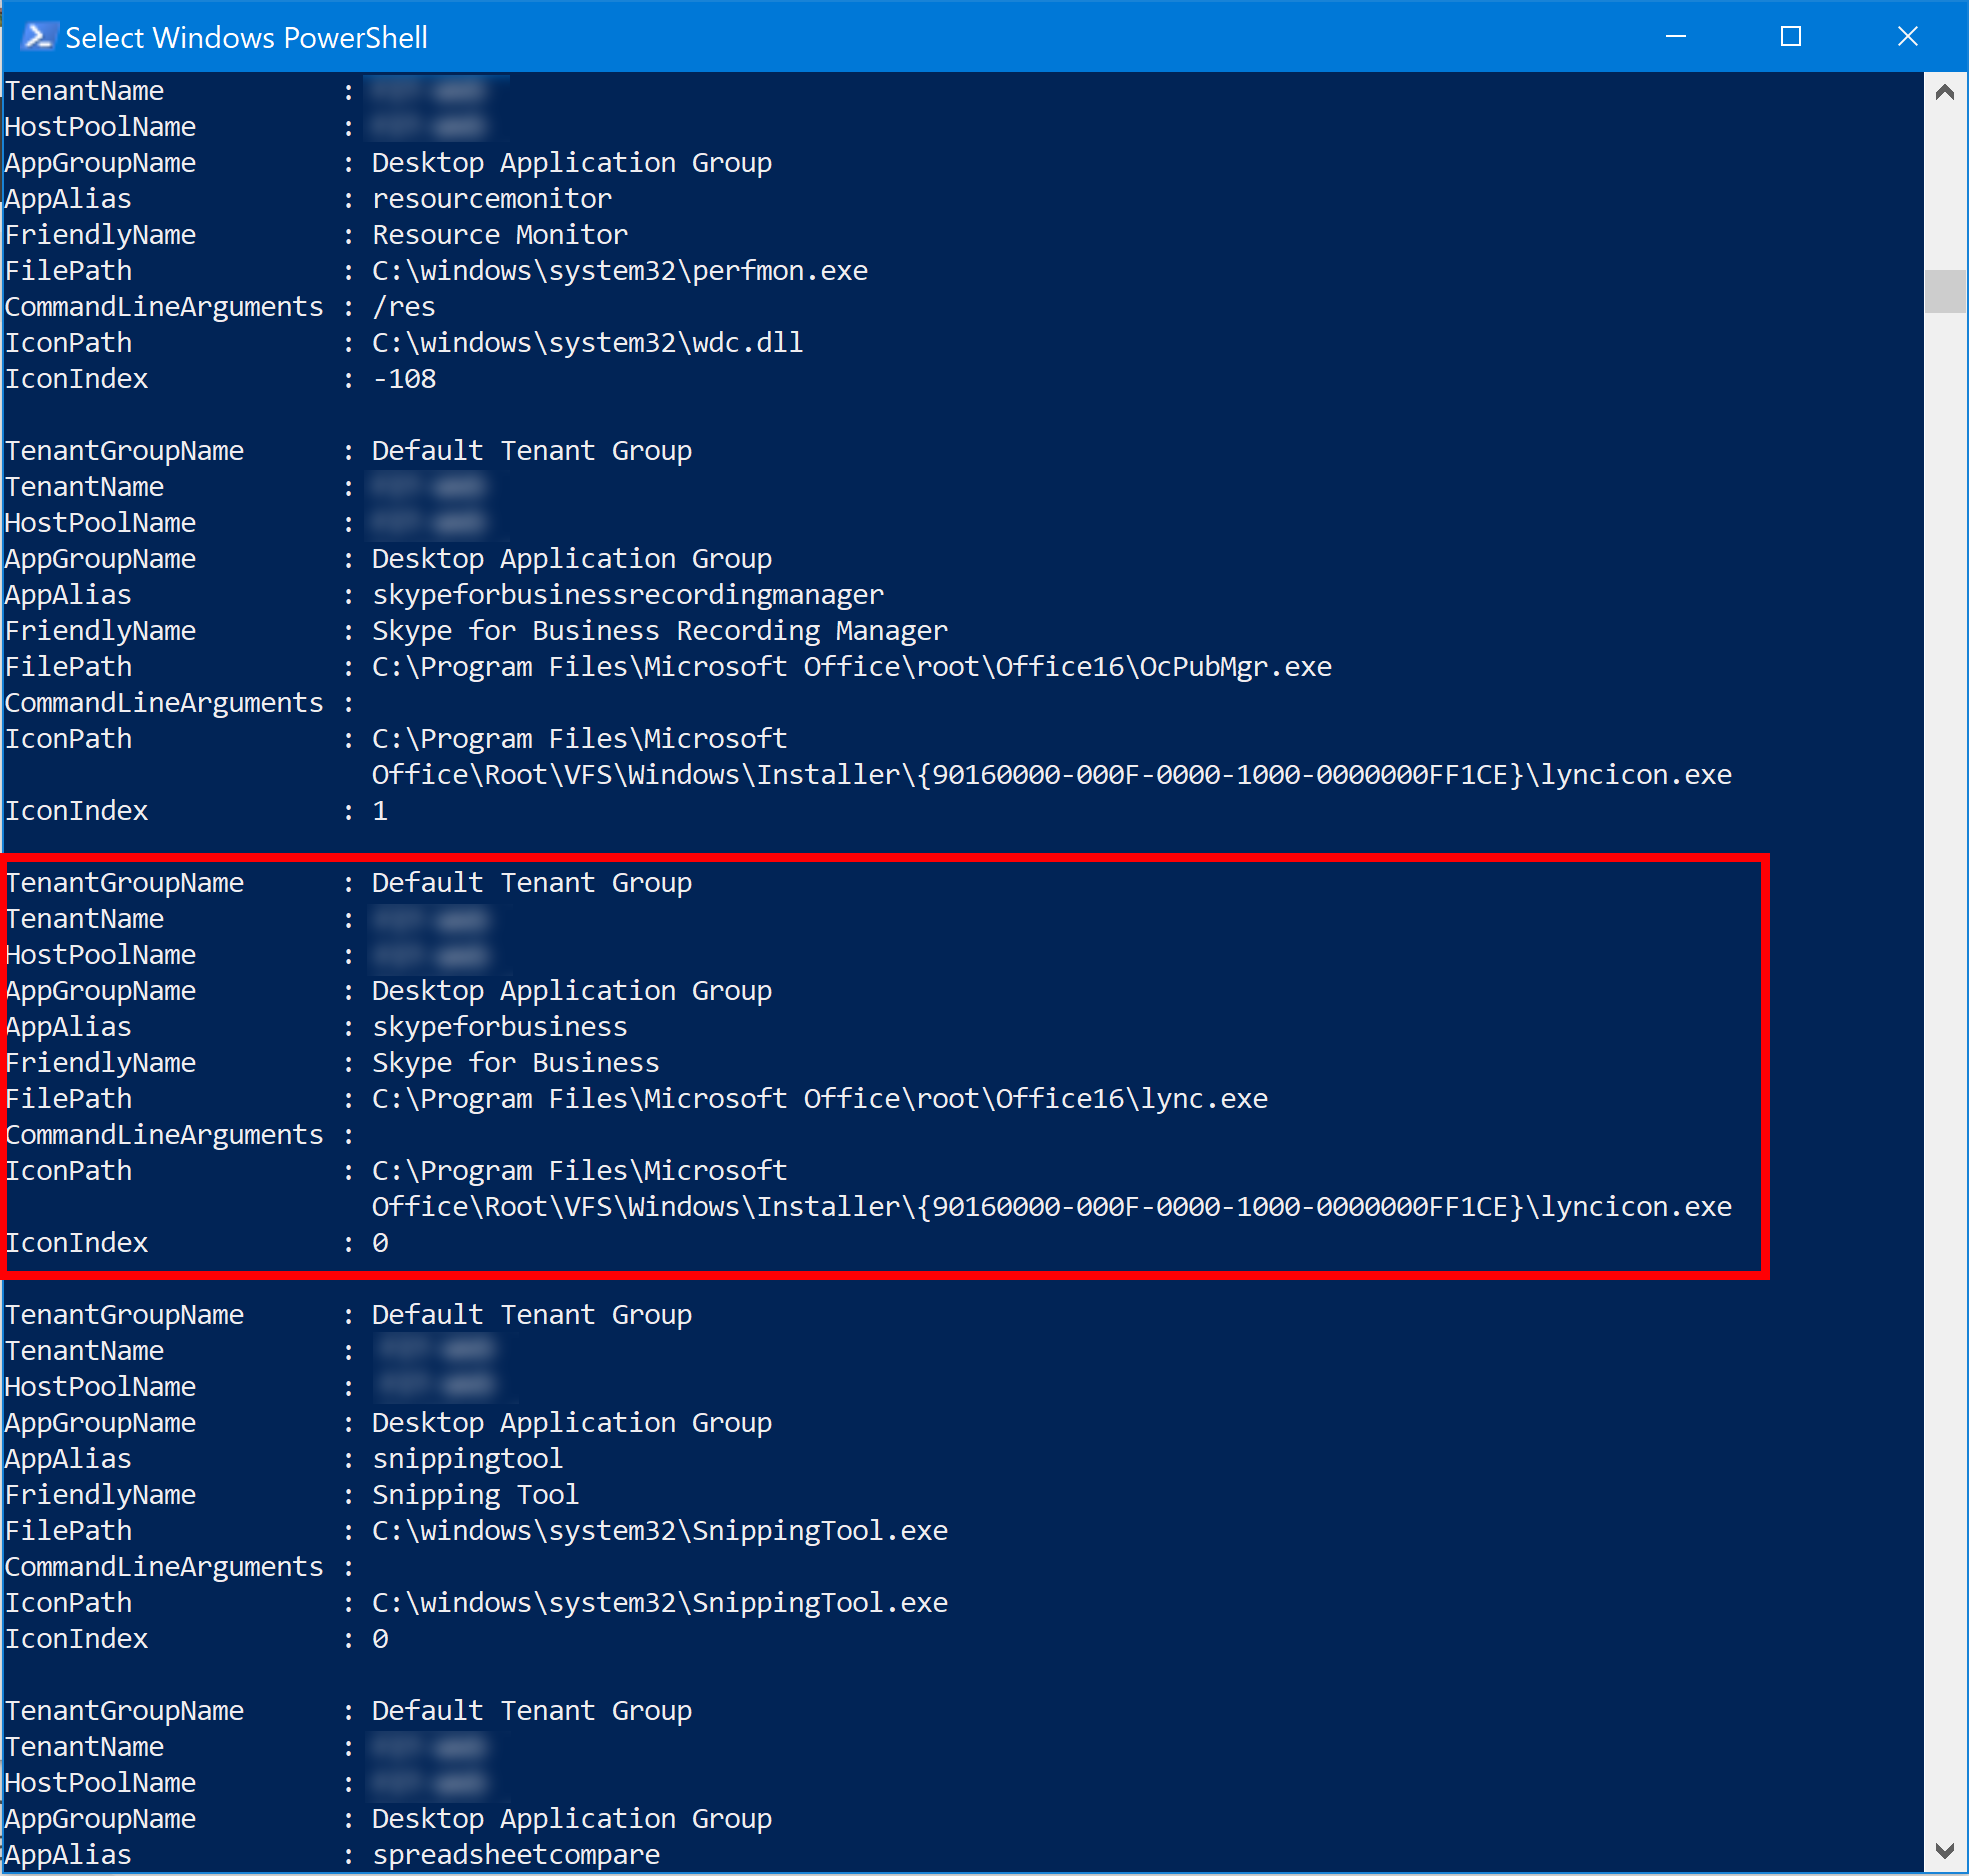Click the OcPubMgr.exe file path
The height and width of the screenshot is (1876, 1969).
click(x=852, y=667)
